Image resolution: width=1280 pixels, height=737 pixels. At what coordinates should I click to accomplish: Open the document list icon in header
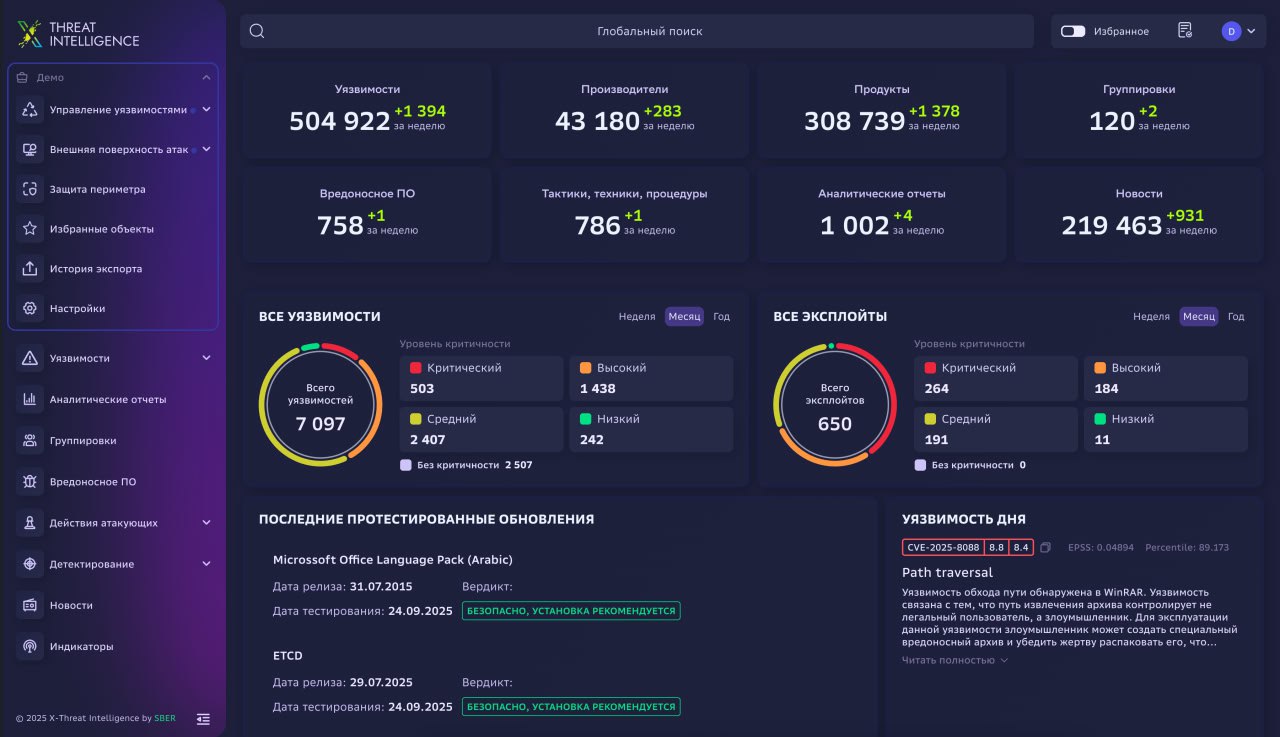[1185, 31]
